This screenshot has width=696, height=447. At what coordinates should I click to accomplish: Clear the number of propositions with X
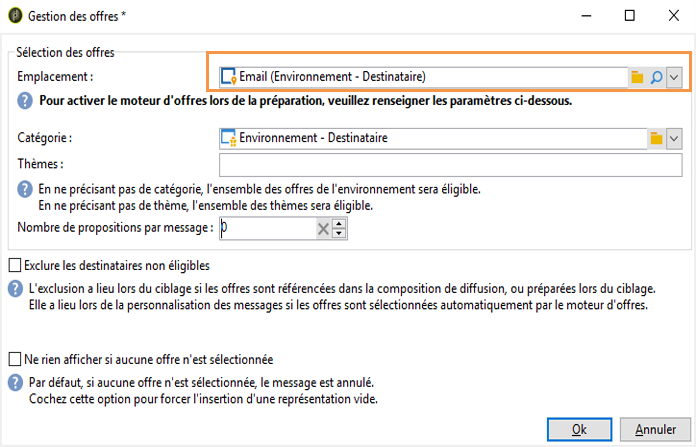(x=323, y=229)
